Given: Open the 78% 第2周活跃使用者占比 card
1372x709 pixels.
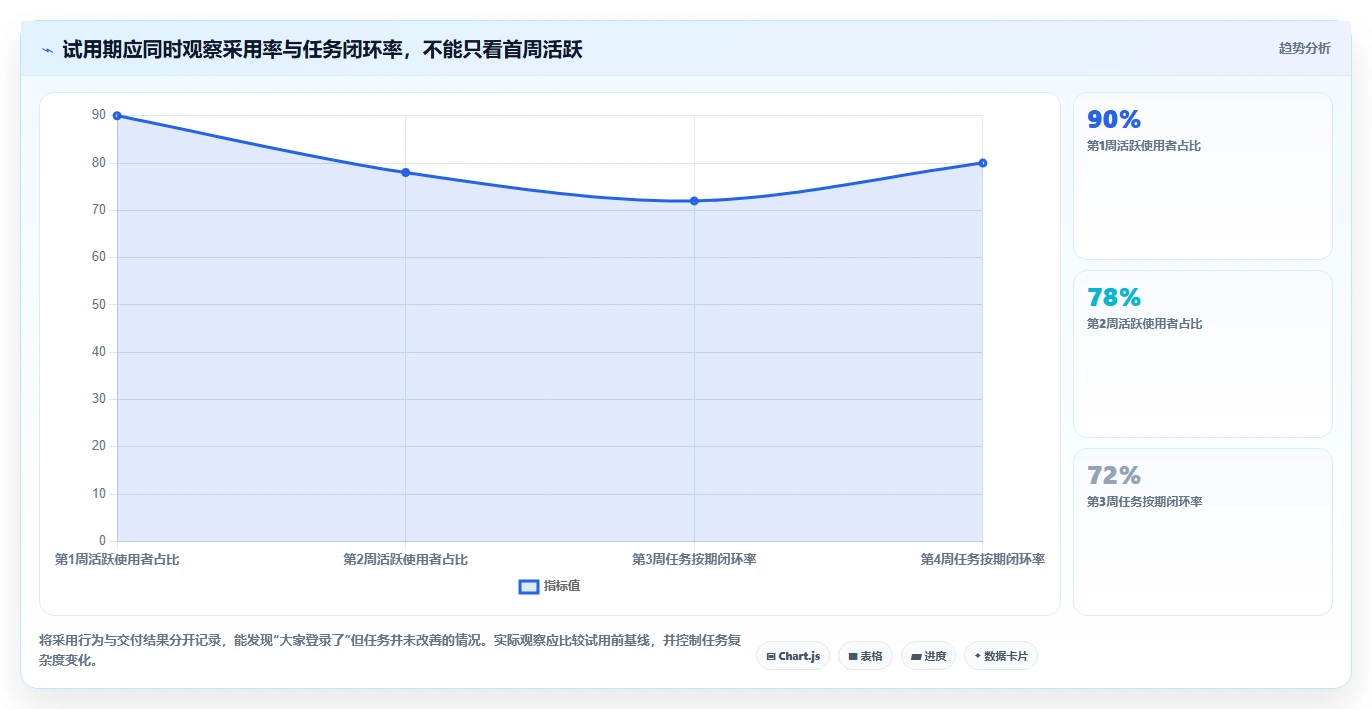Looking at the screenshot, I should click(x=1202, y=354).
